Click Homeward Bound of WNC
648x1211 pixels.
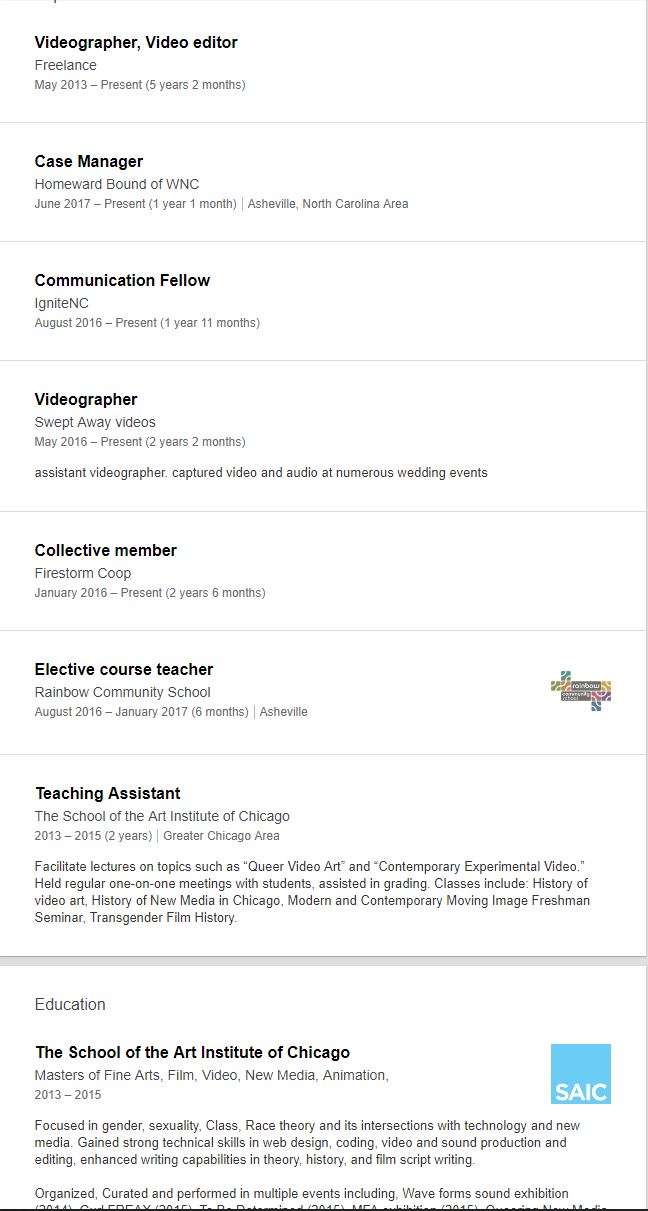pos(117,184)
